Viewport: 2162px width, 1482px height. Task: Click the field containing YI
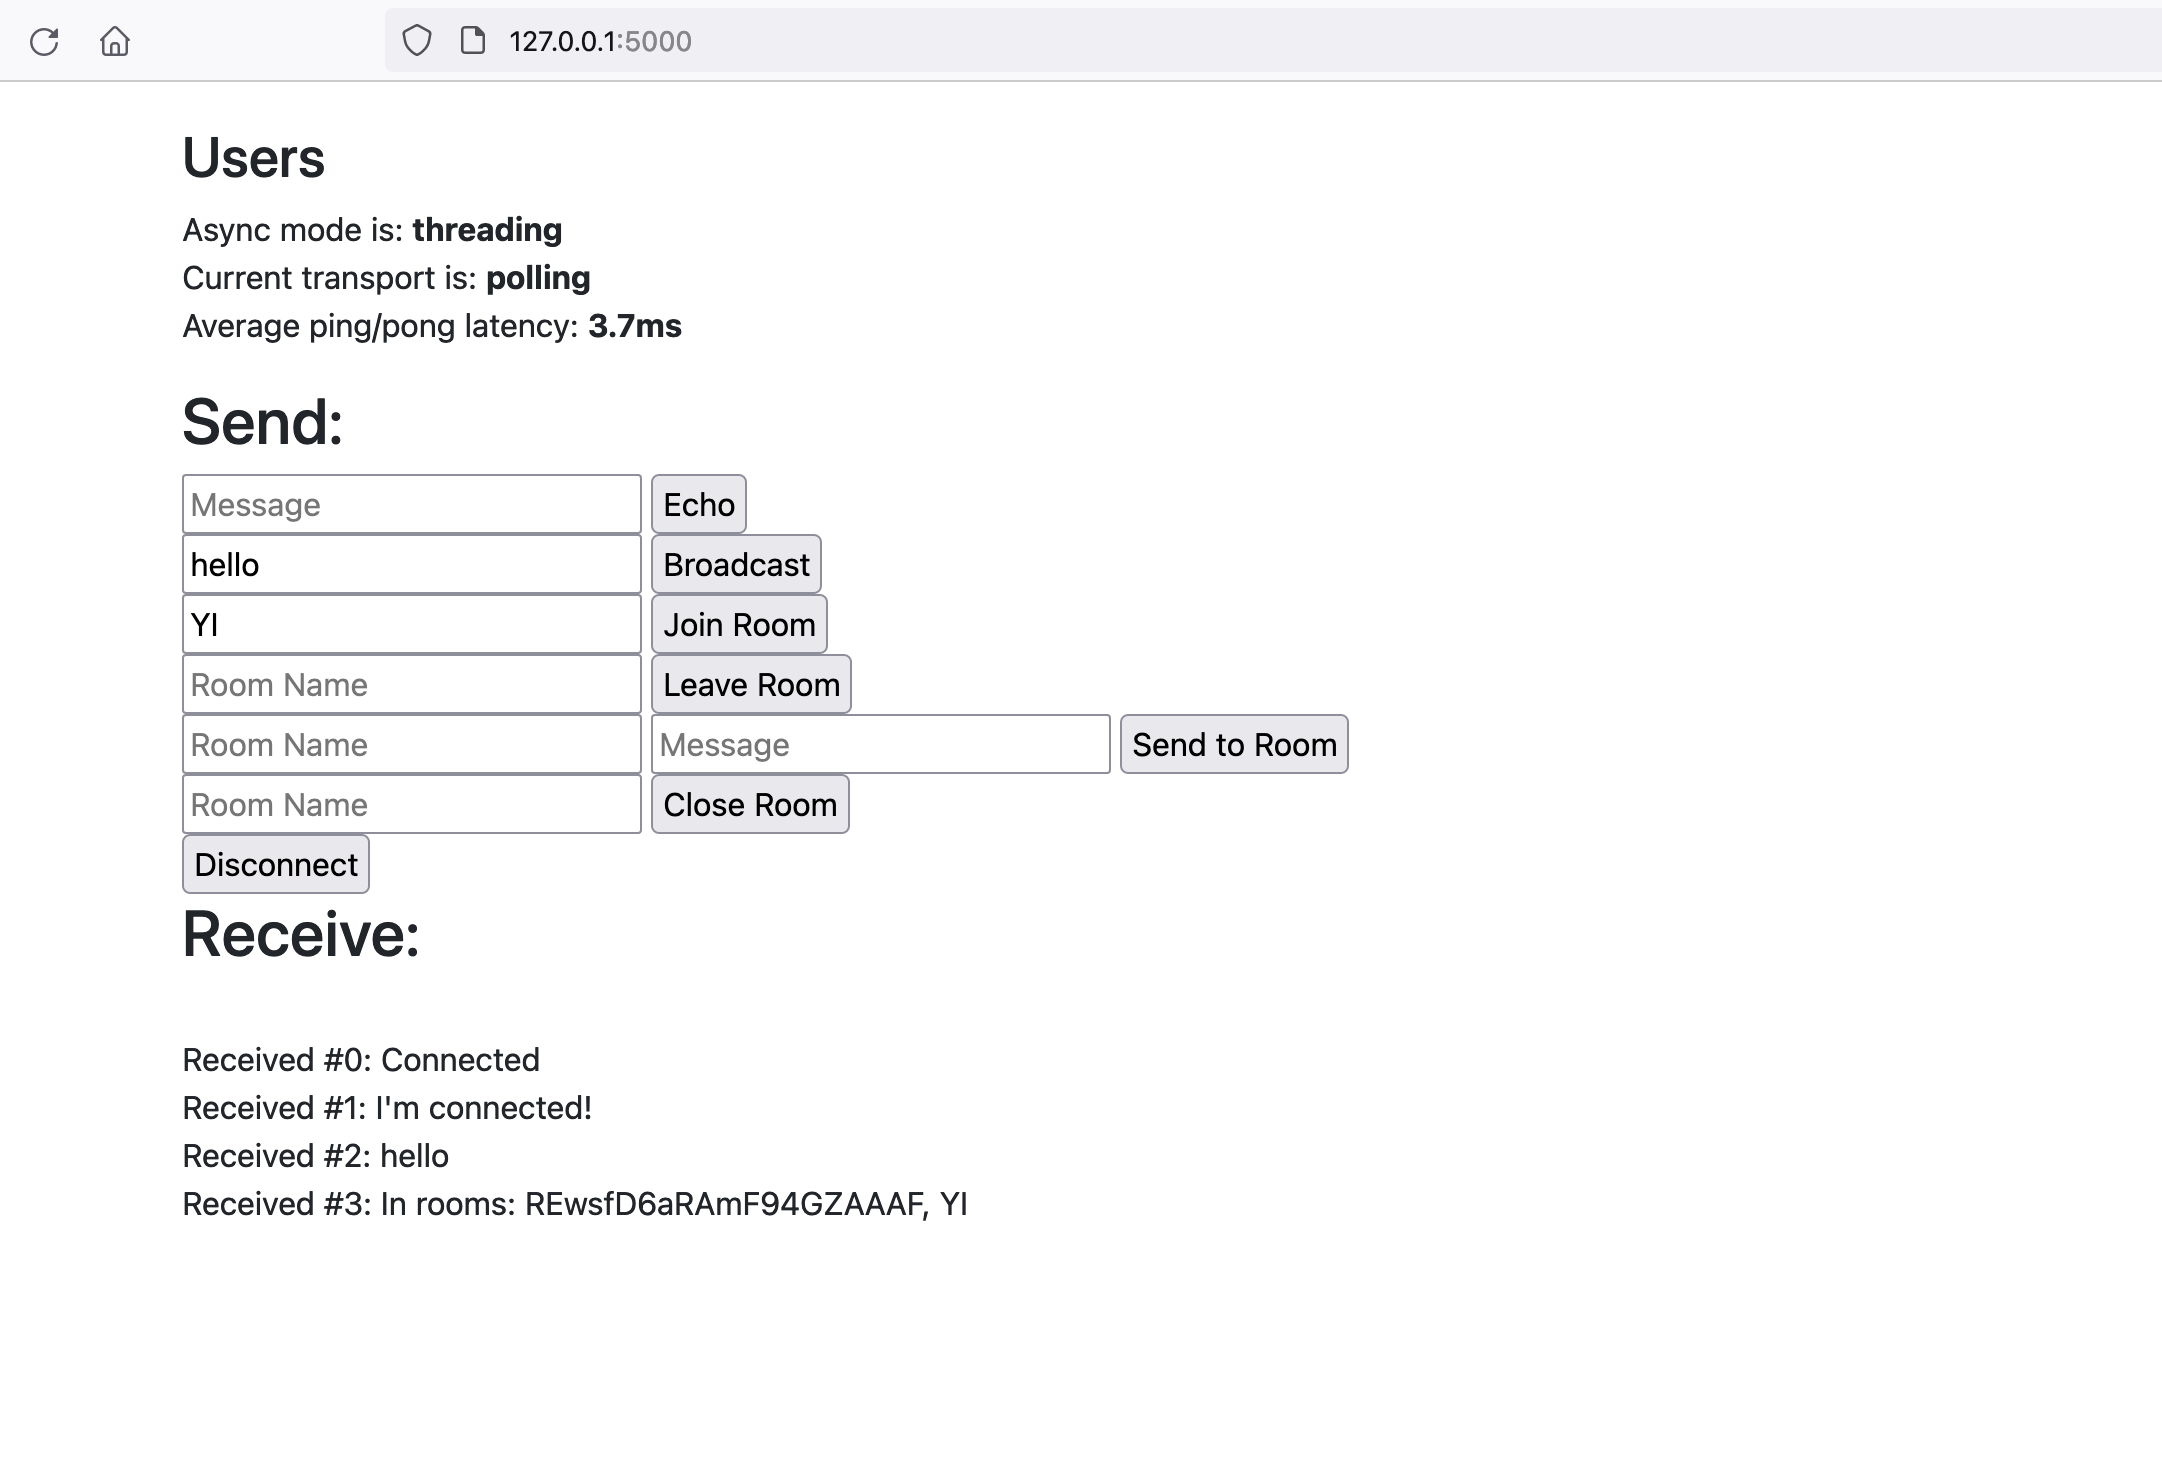[x=411, y=624]
